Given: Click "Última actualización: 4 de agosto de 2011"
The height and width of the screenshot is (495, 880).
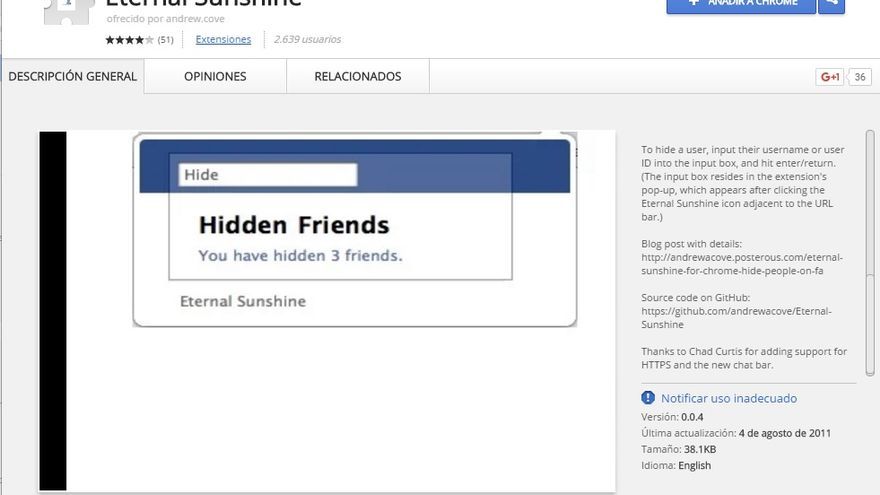Looking at the screenshot, I should coord(736,433).
